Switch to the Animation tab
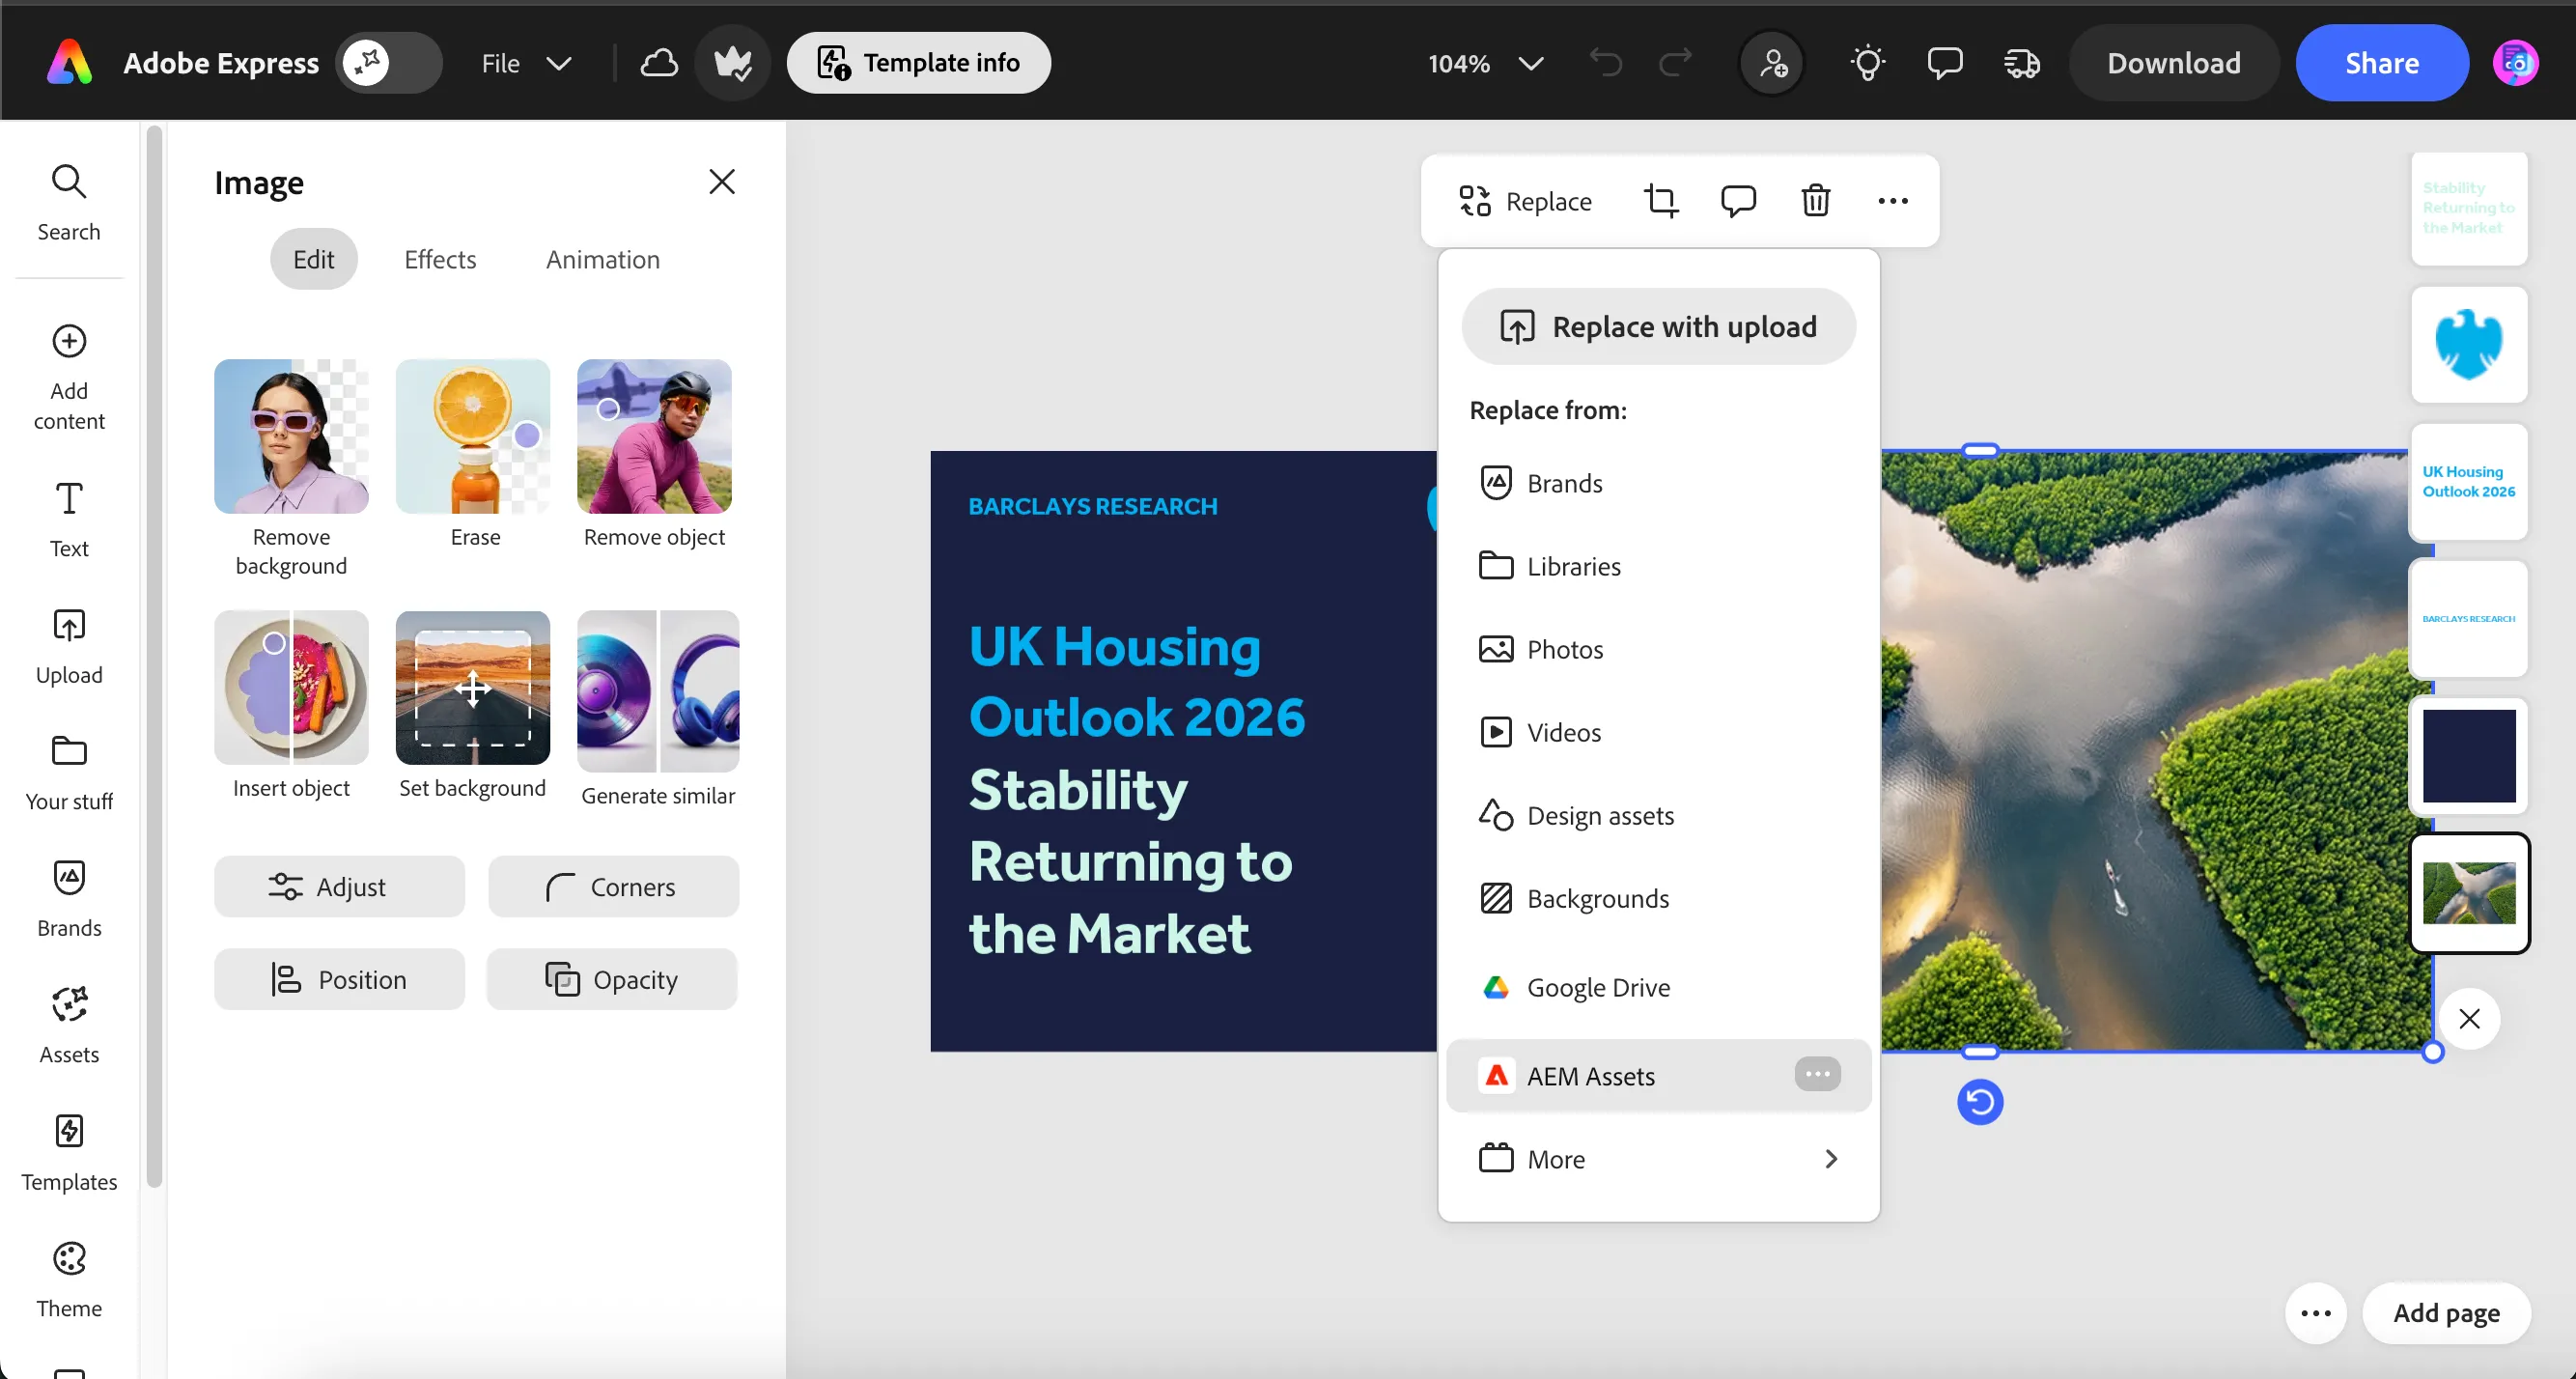 [x=603, y=259]
